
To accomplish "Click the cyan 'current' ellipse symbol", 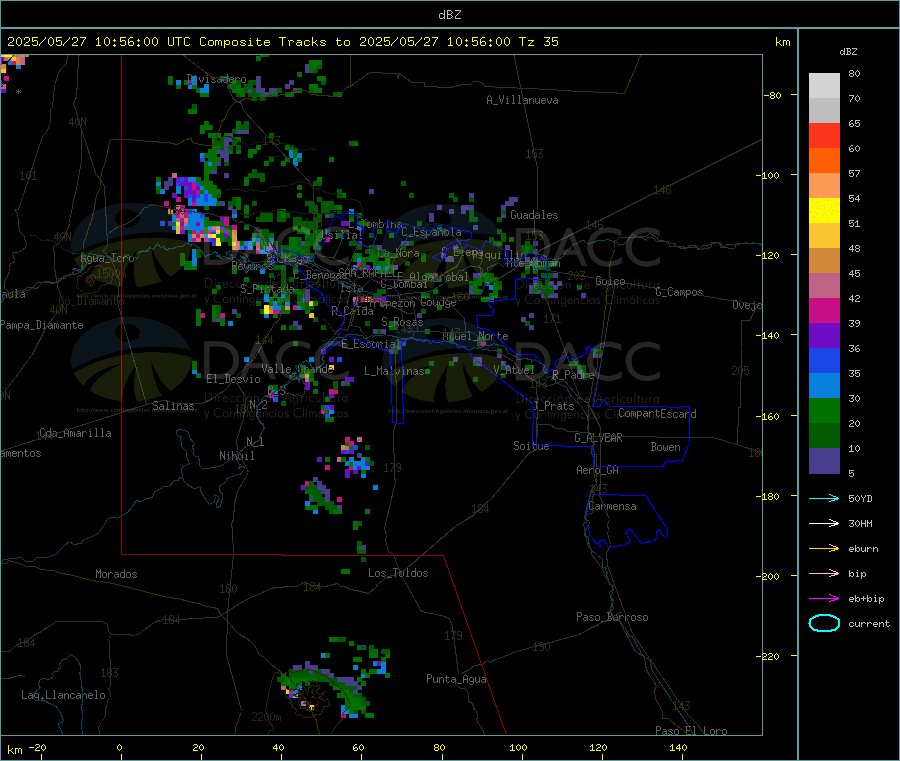I will [824, 623].
